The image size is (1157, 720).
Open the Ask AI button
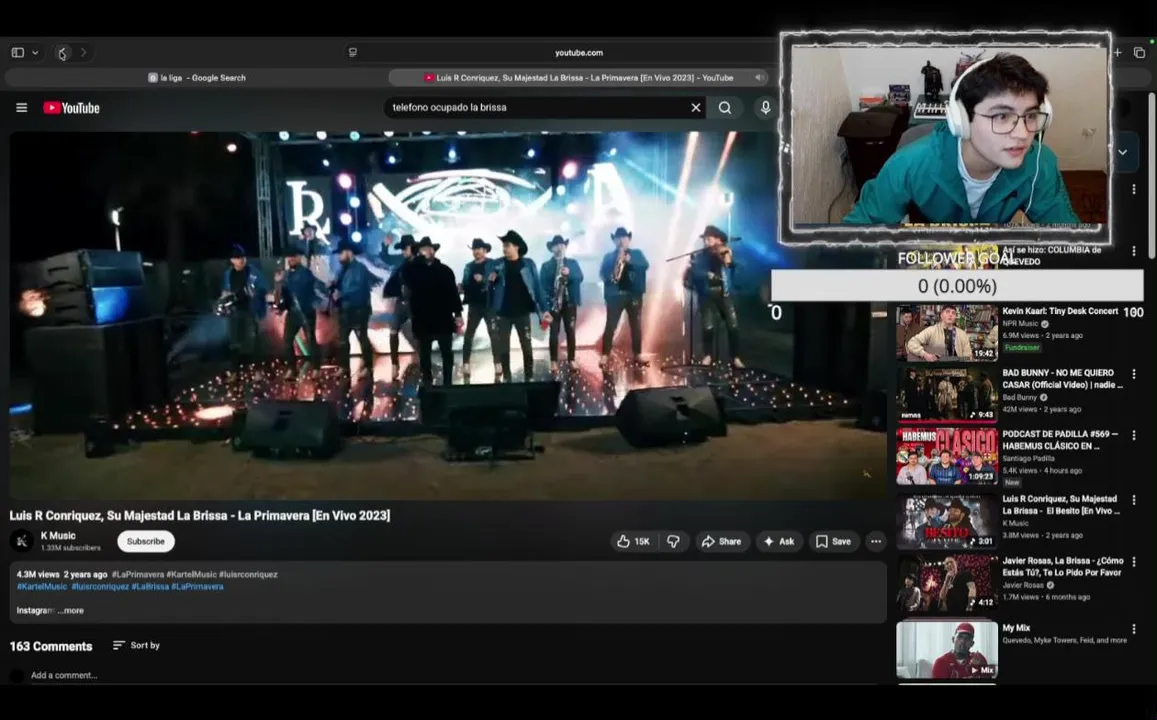coord(779,541)
